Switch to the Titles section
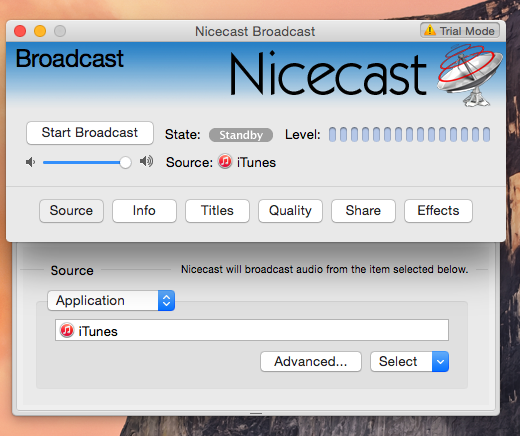The height and width of the screenshot is (436, 520). pos(217,211)
